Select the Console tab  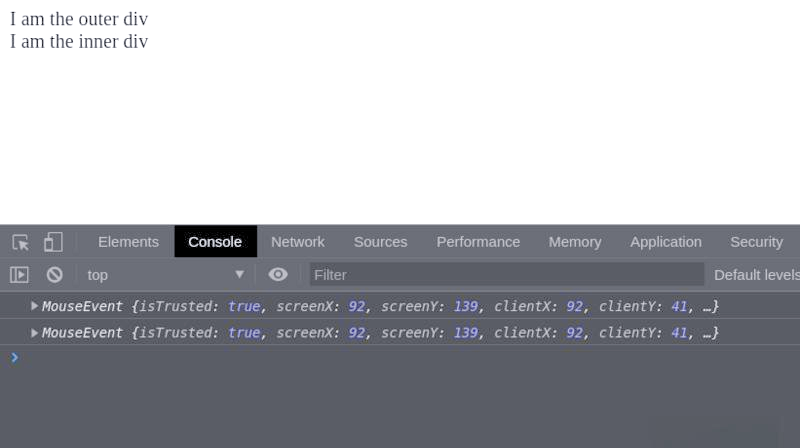tap(215, 242)
